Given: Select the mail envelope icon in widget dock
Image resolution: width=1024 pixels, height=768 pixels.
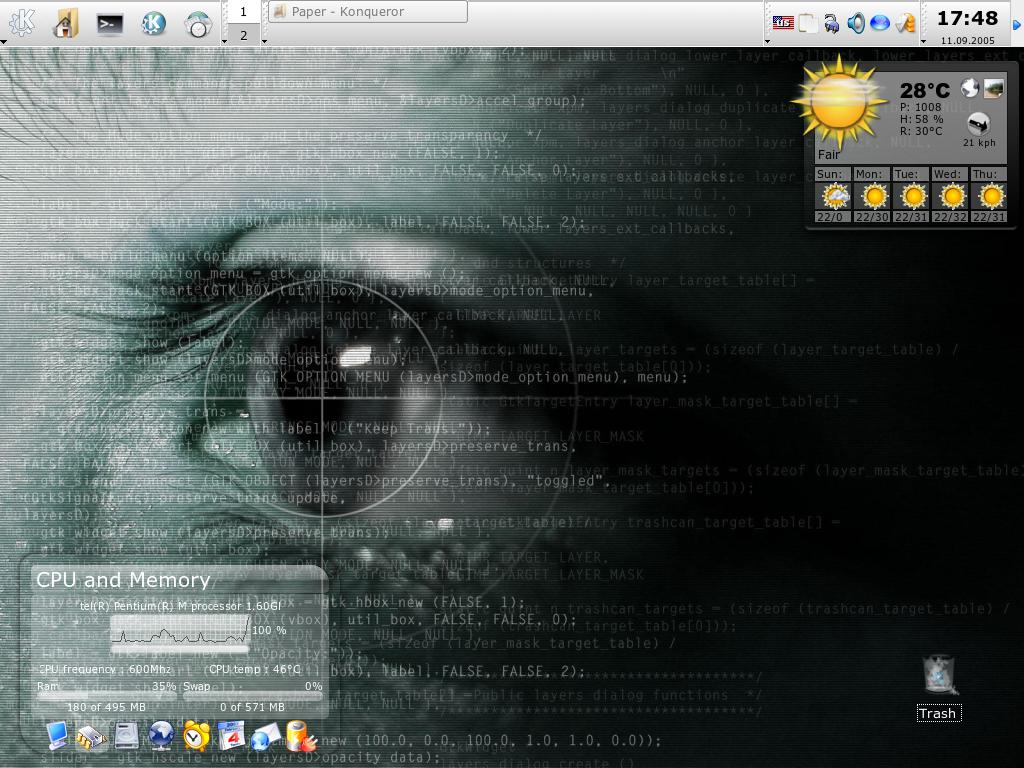Looking at the screenshot, I should coord(264,737).
